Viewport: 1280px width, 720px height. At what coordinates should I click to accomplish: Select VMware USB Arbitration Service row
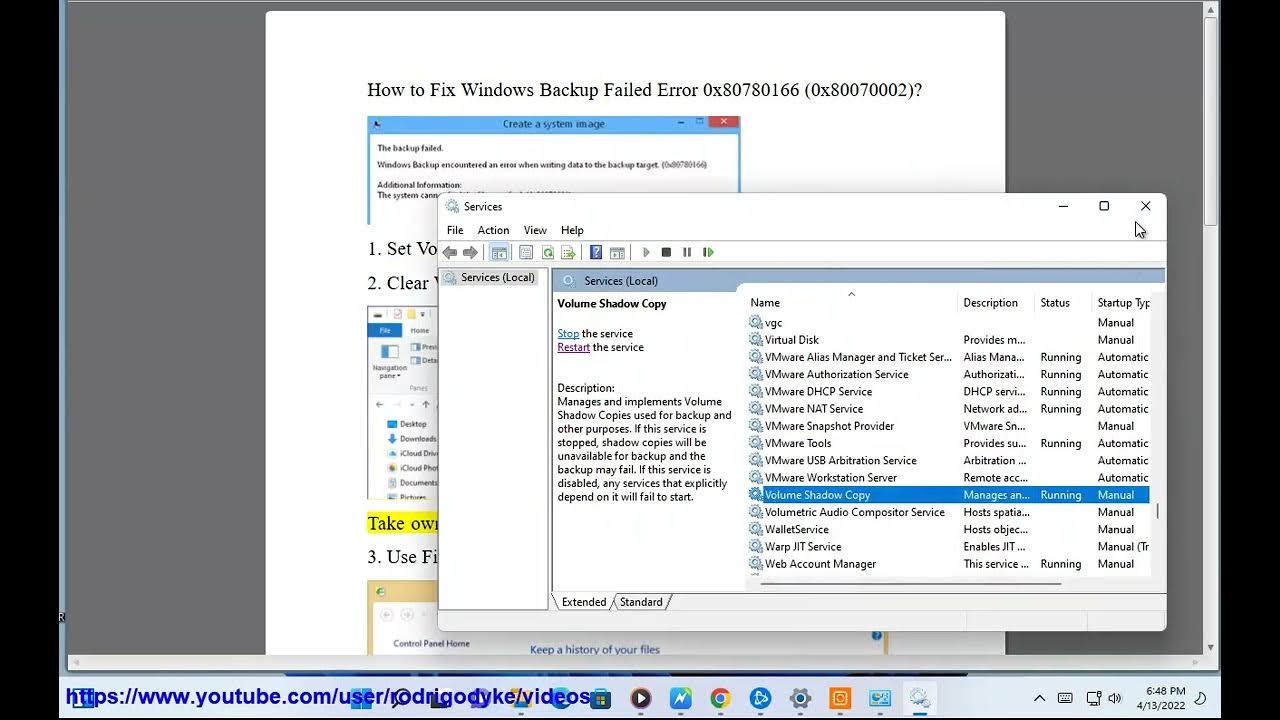click(x=948, y=461)
